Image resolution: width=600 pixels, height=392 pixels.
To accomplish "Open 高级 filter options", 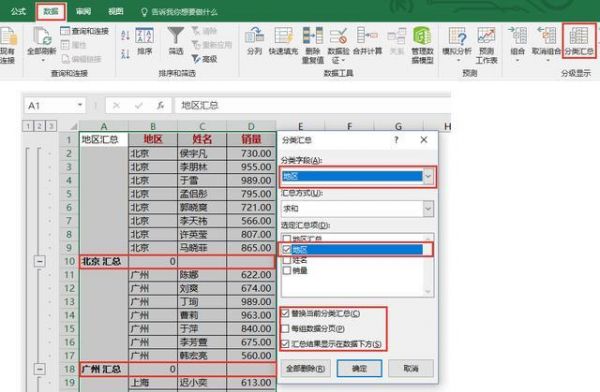I will [x=205, y=59].
